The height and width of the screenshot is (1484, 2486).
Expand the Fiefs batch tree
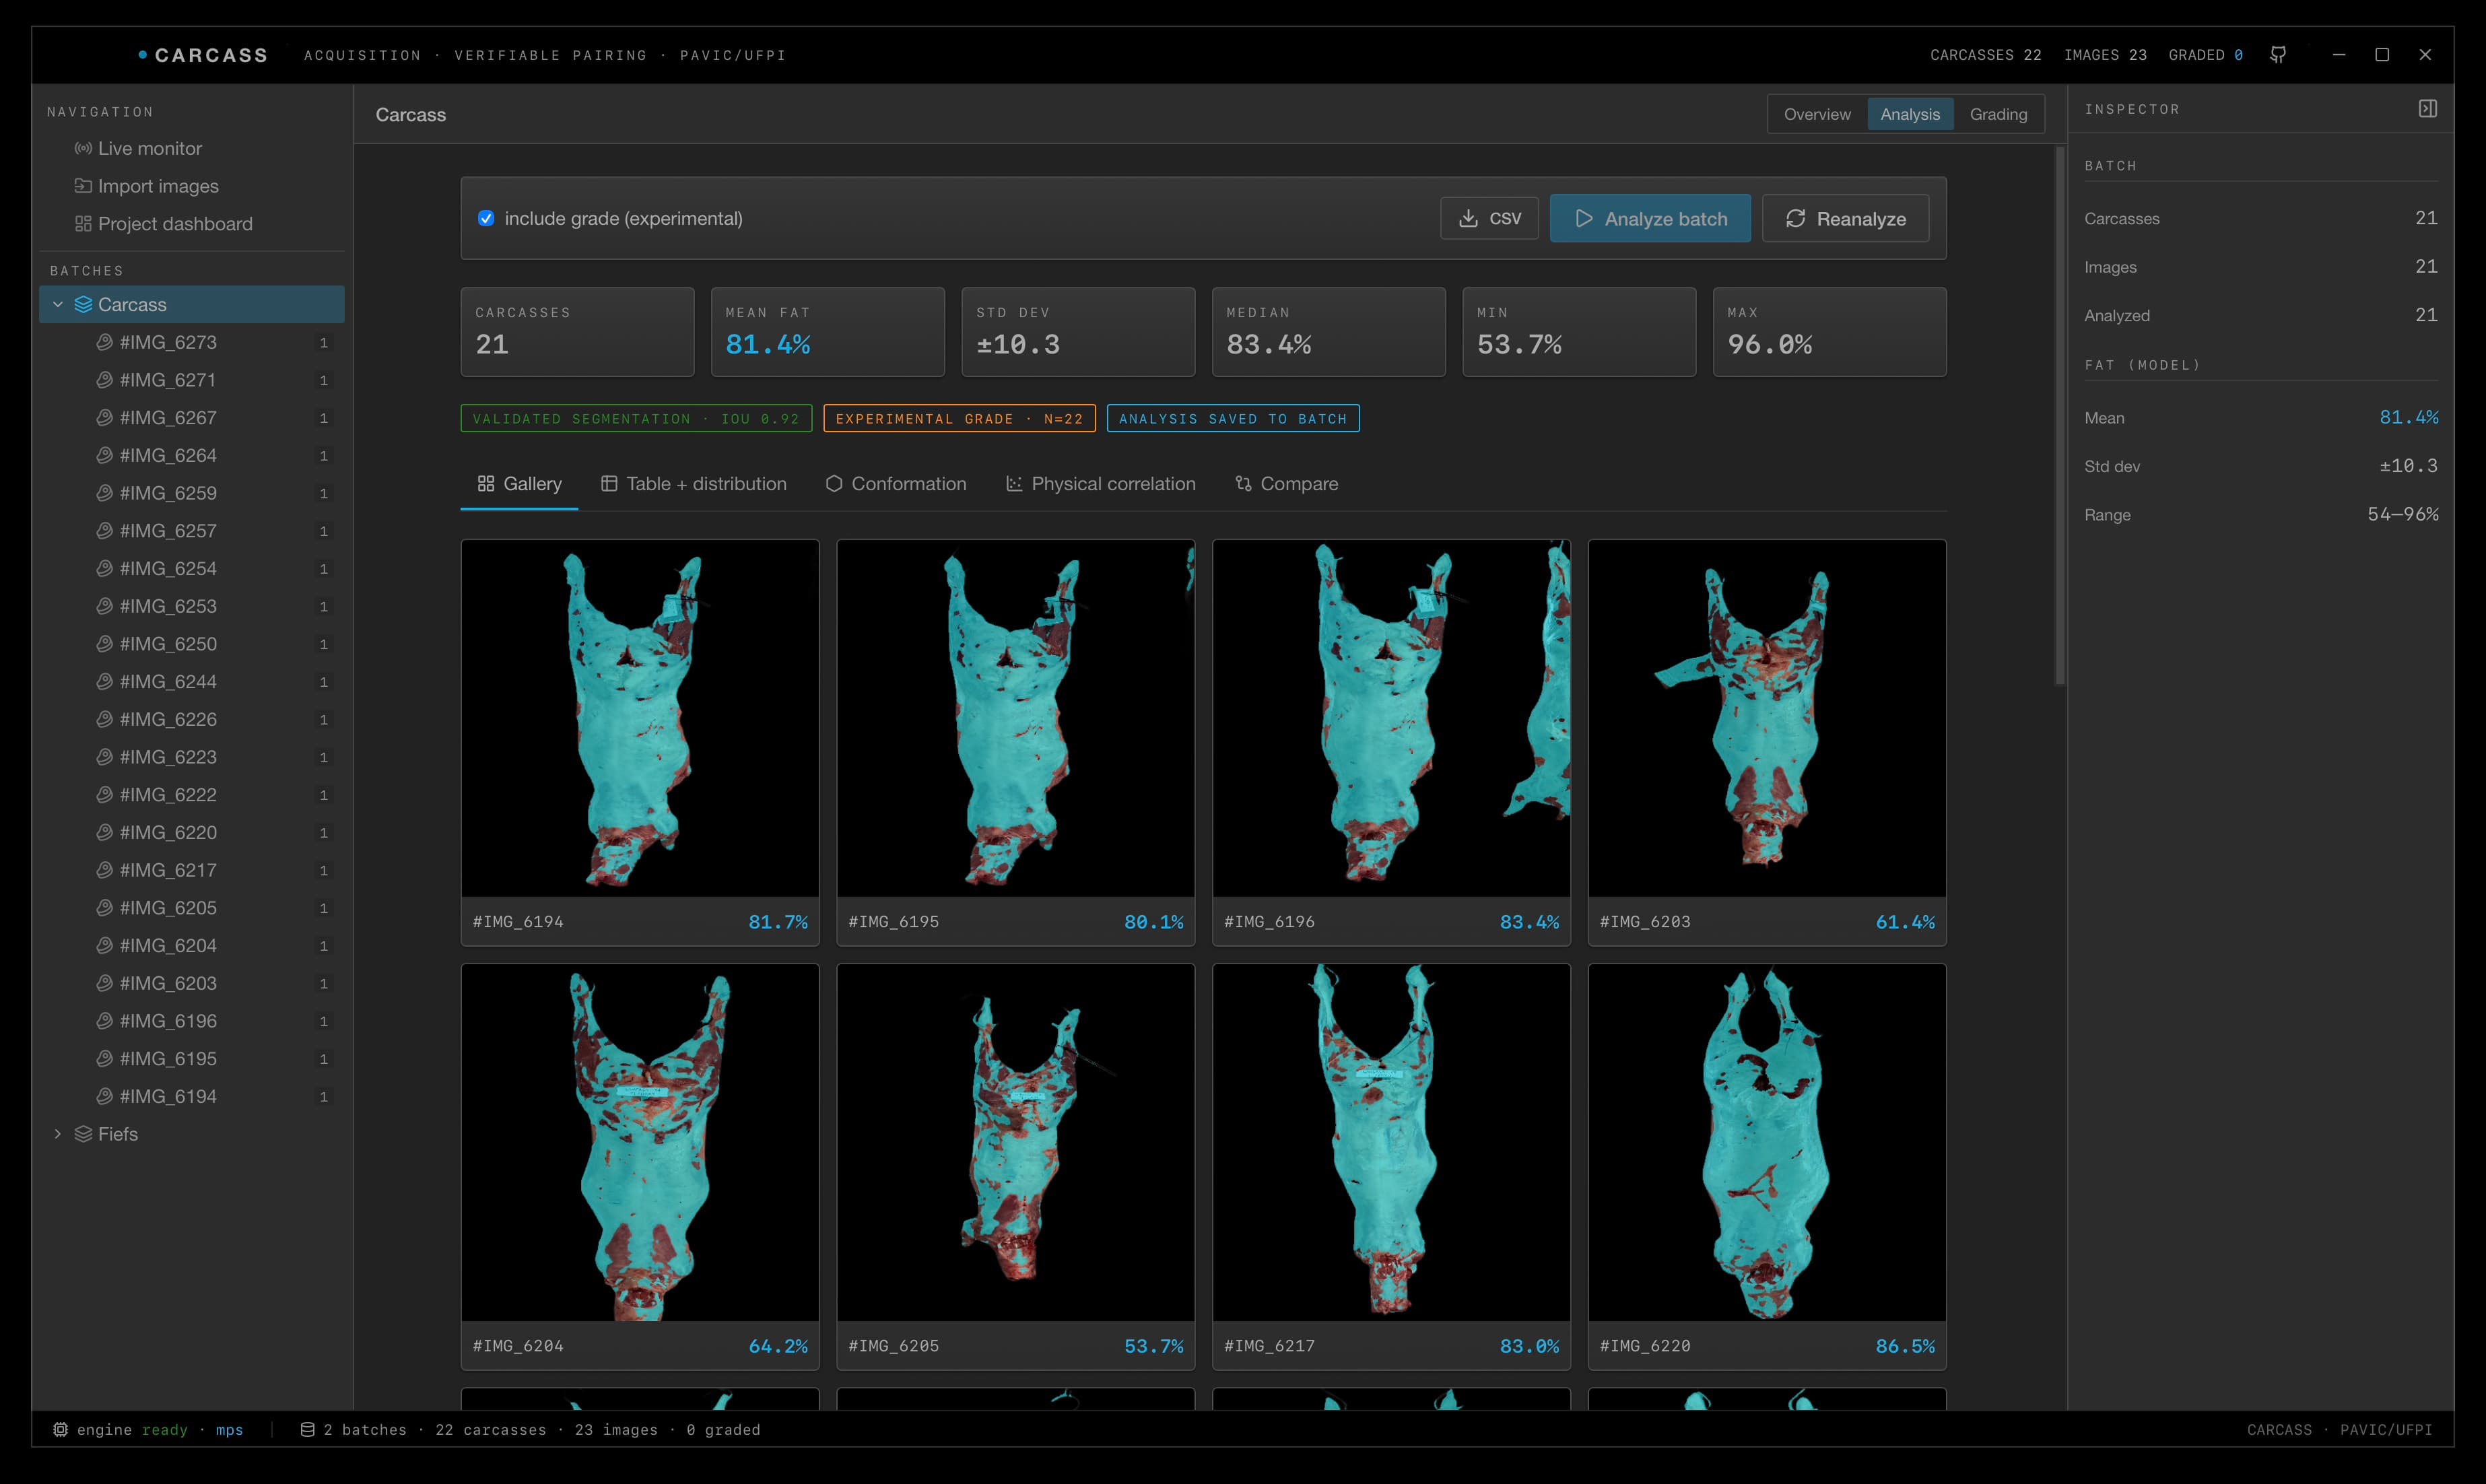(58, 1134)
